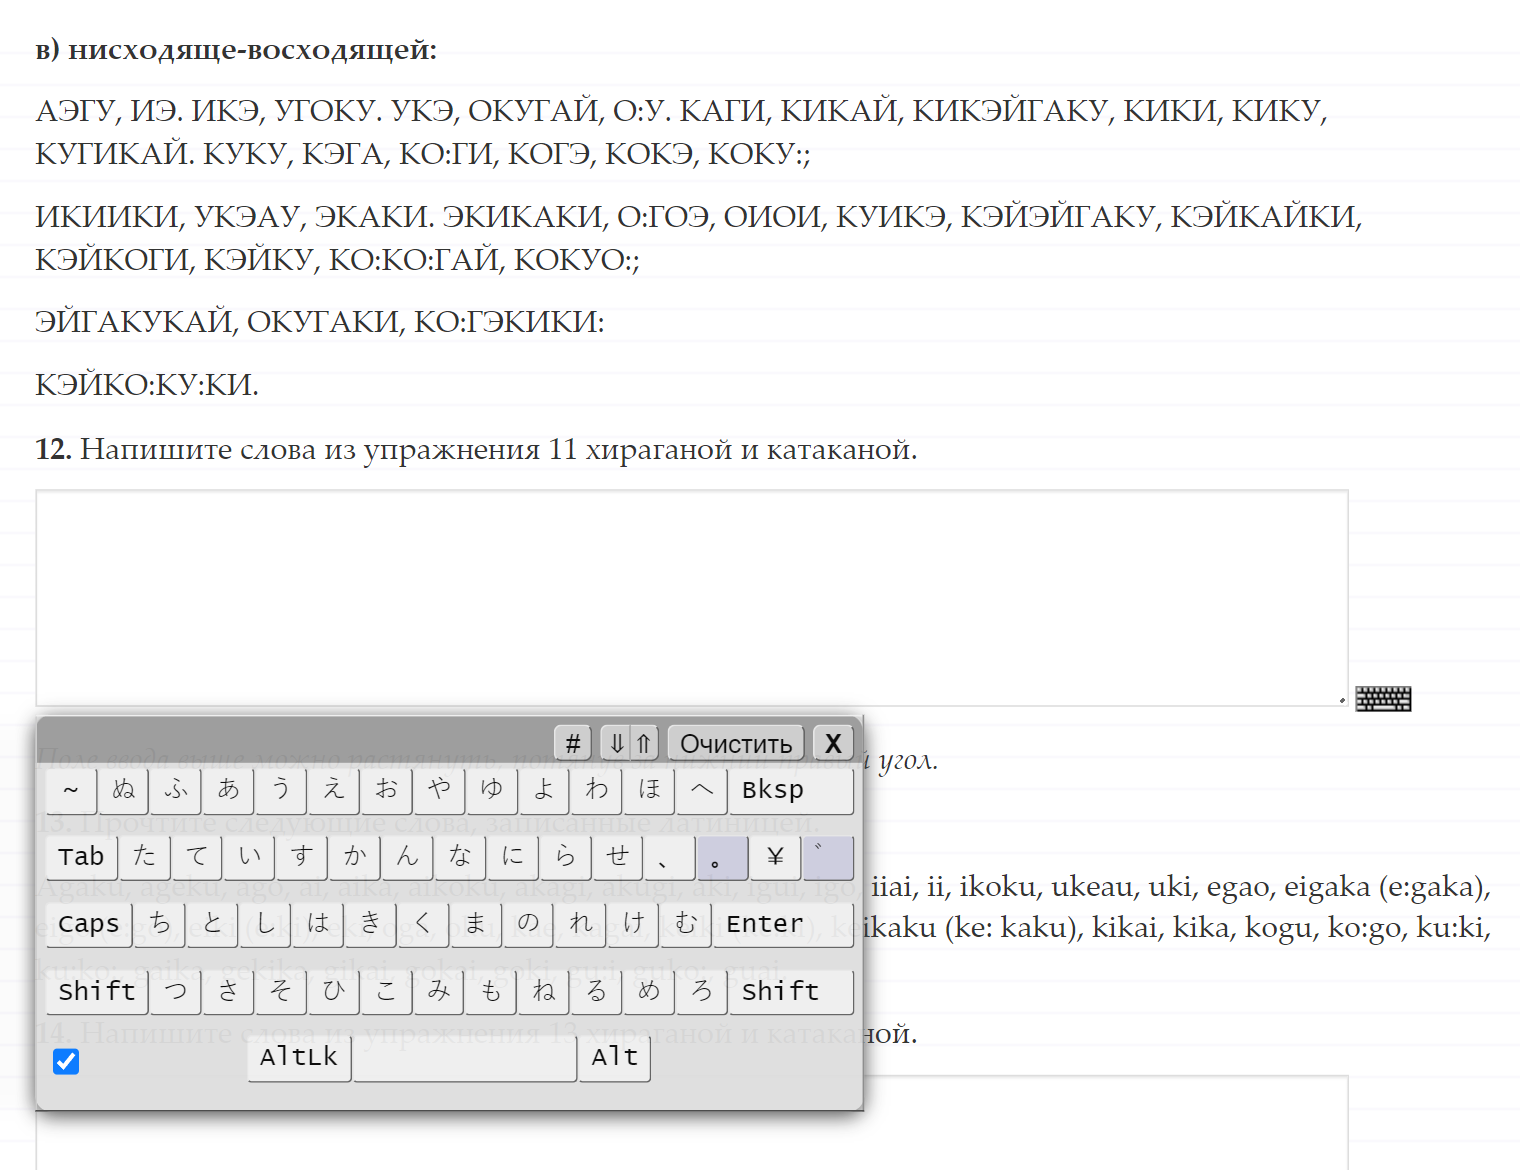
Task: Tap the は hiragana key
Action: [x=317, y=924]
